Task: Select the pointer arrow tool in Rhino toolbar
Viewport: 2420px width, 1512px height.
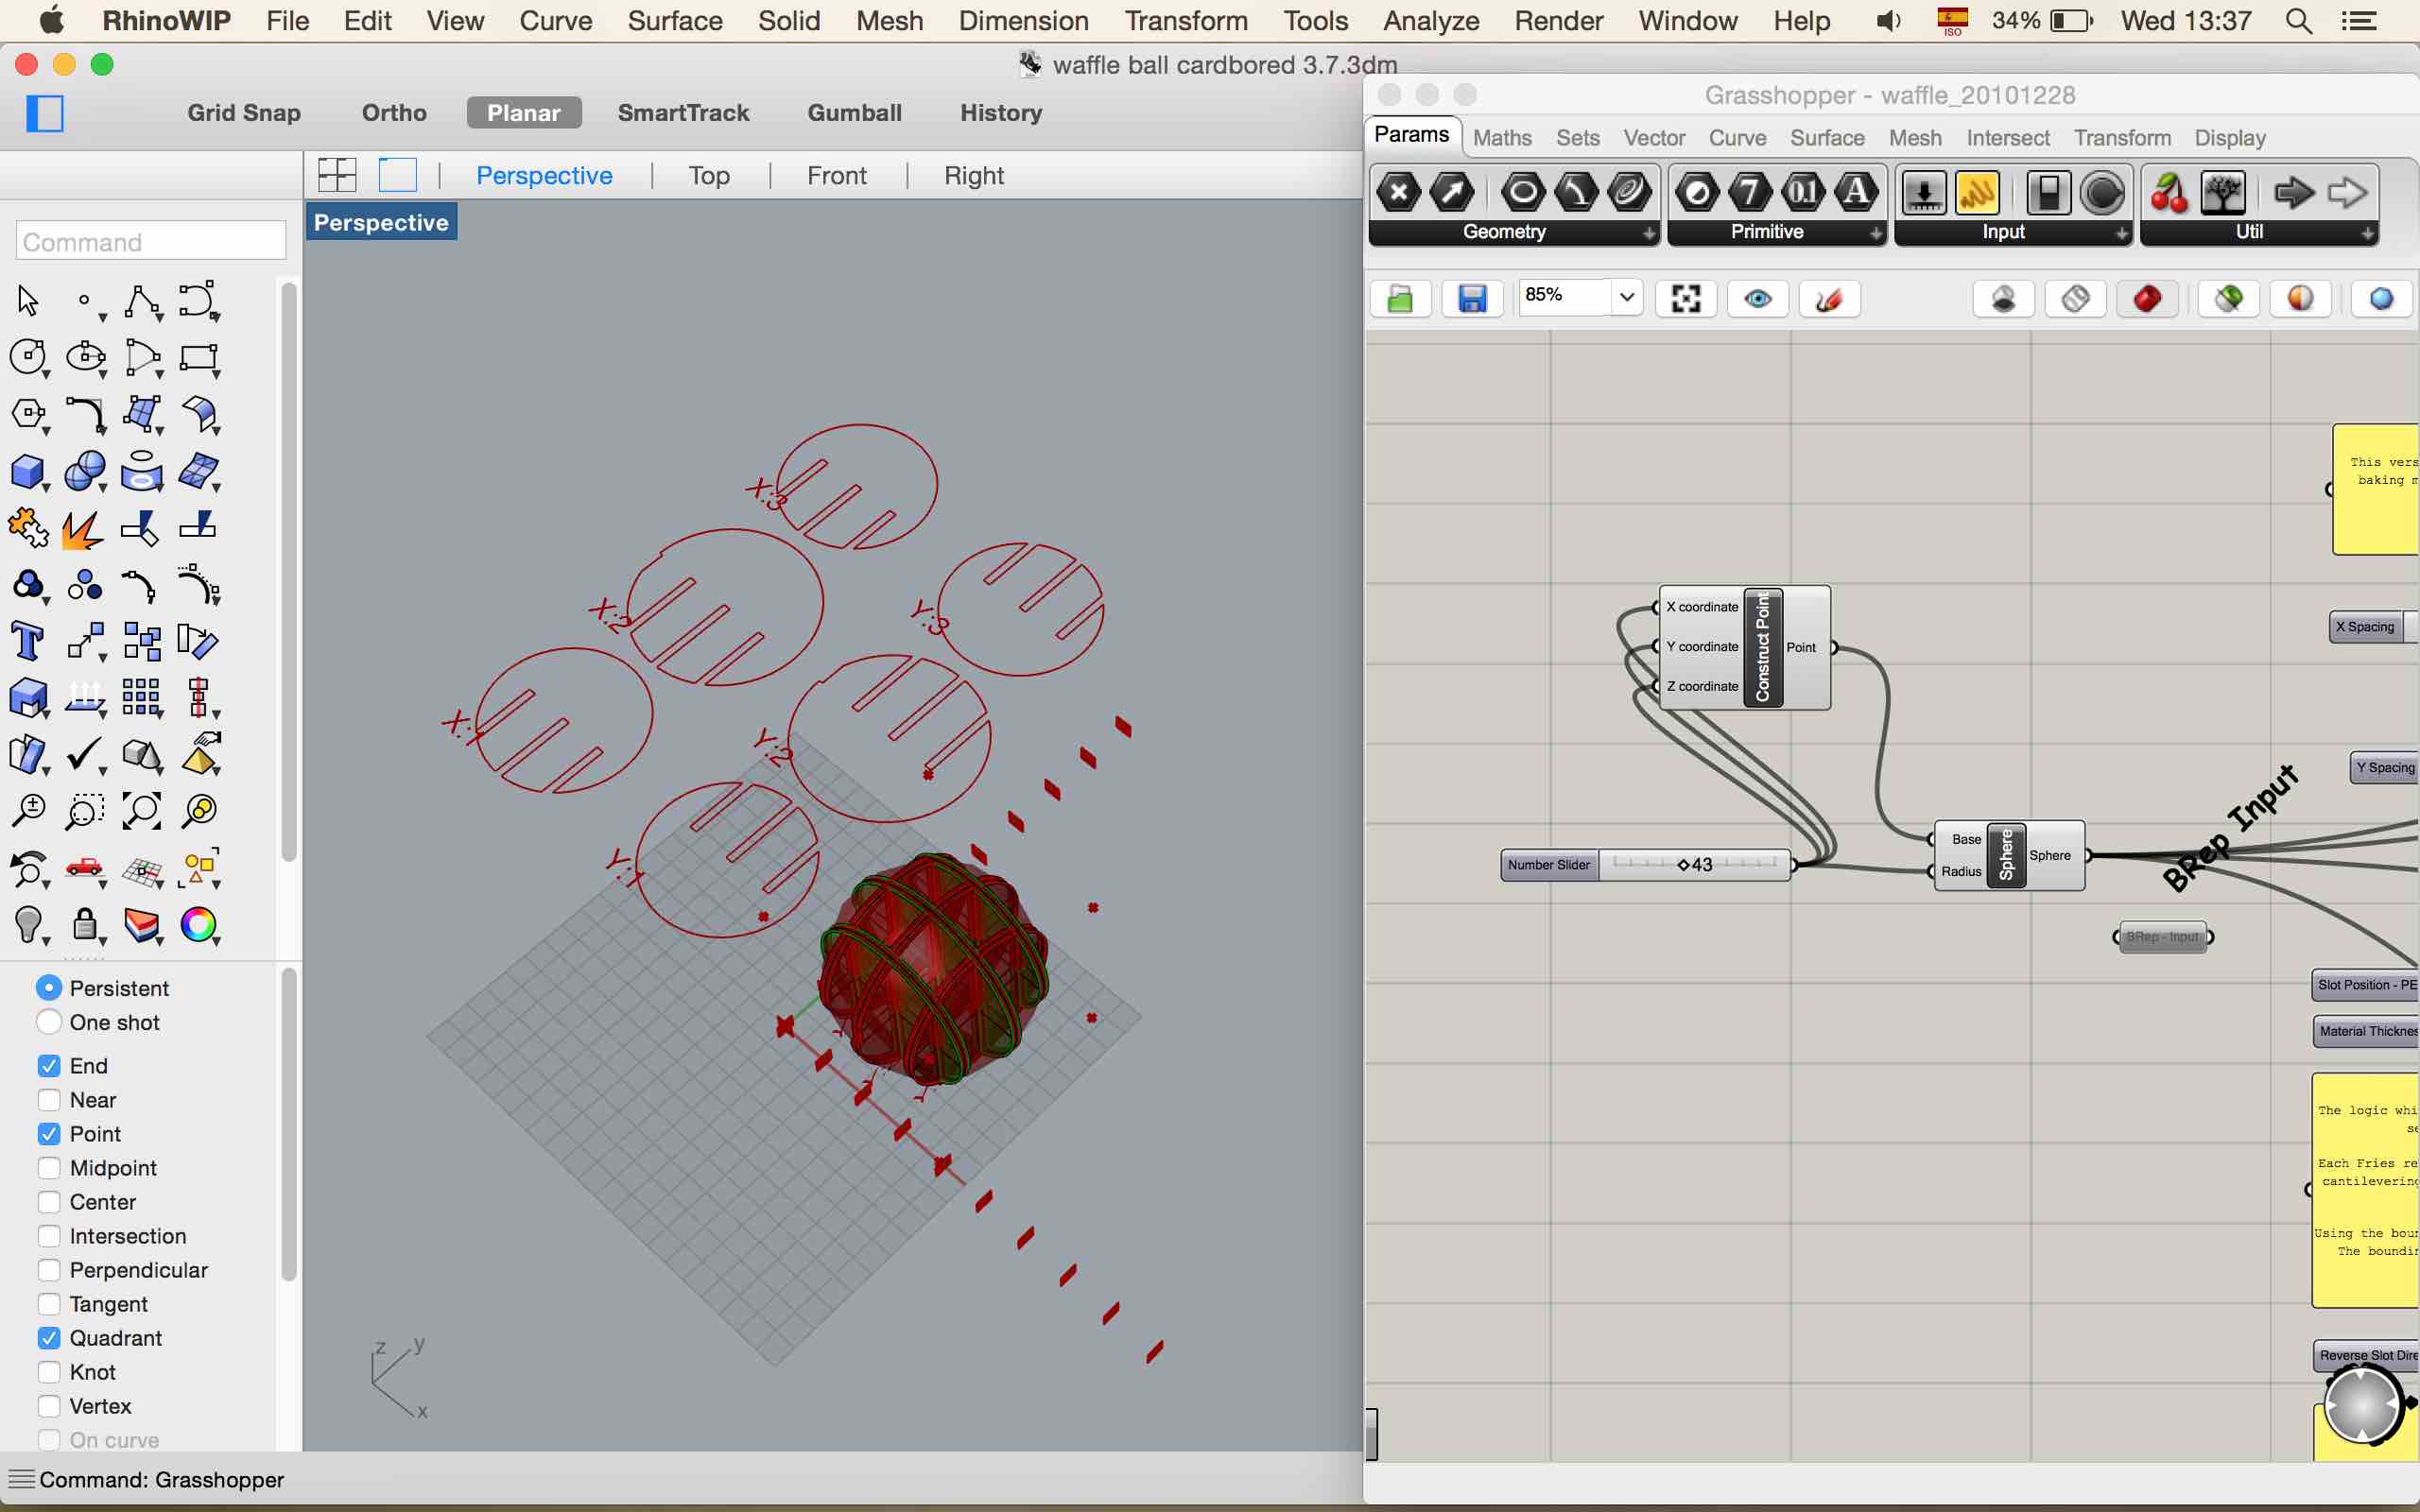Action: point(28,300)
